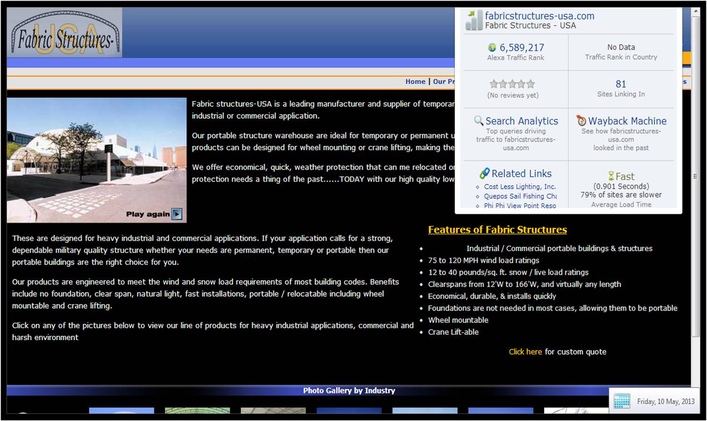707x421 pixels.
Task: Open the Related Links heading
Action: point(521,174)
